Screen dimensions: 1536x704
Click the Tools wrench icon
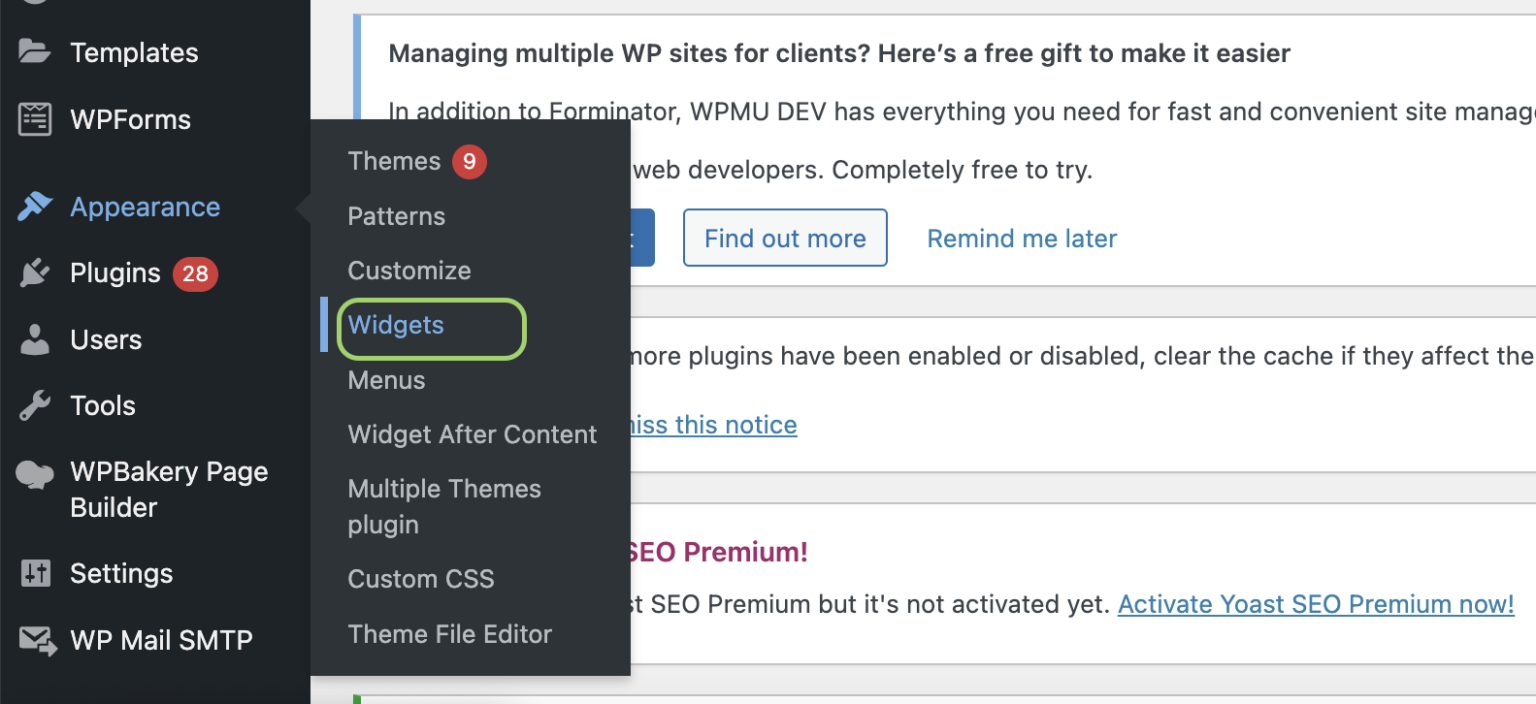33,405
